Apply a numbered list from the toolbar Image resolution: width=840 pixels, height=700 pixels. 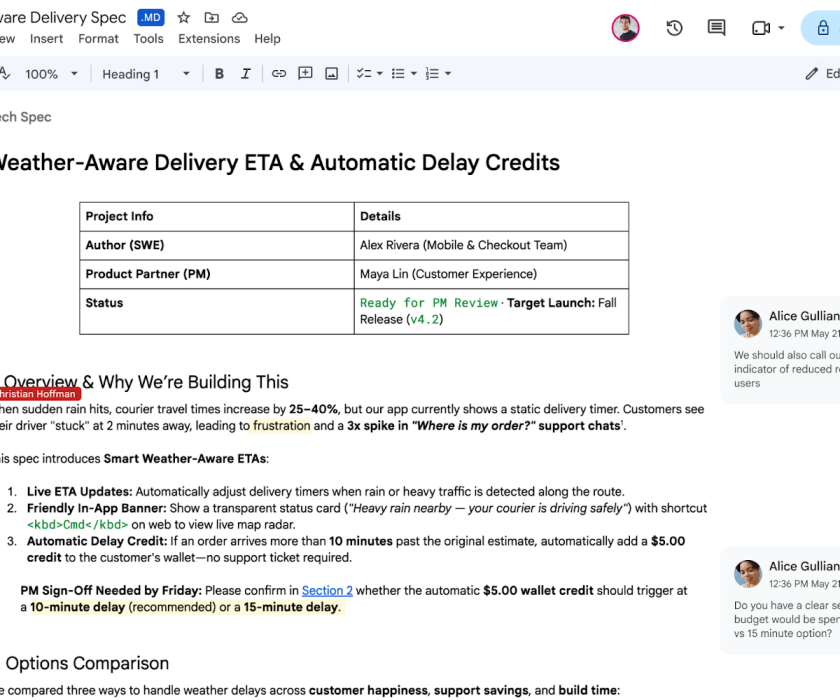(432, 73)
